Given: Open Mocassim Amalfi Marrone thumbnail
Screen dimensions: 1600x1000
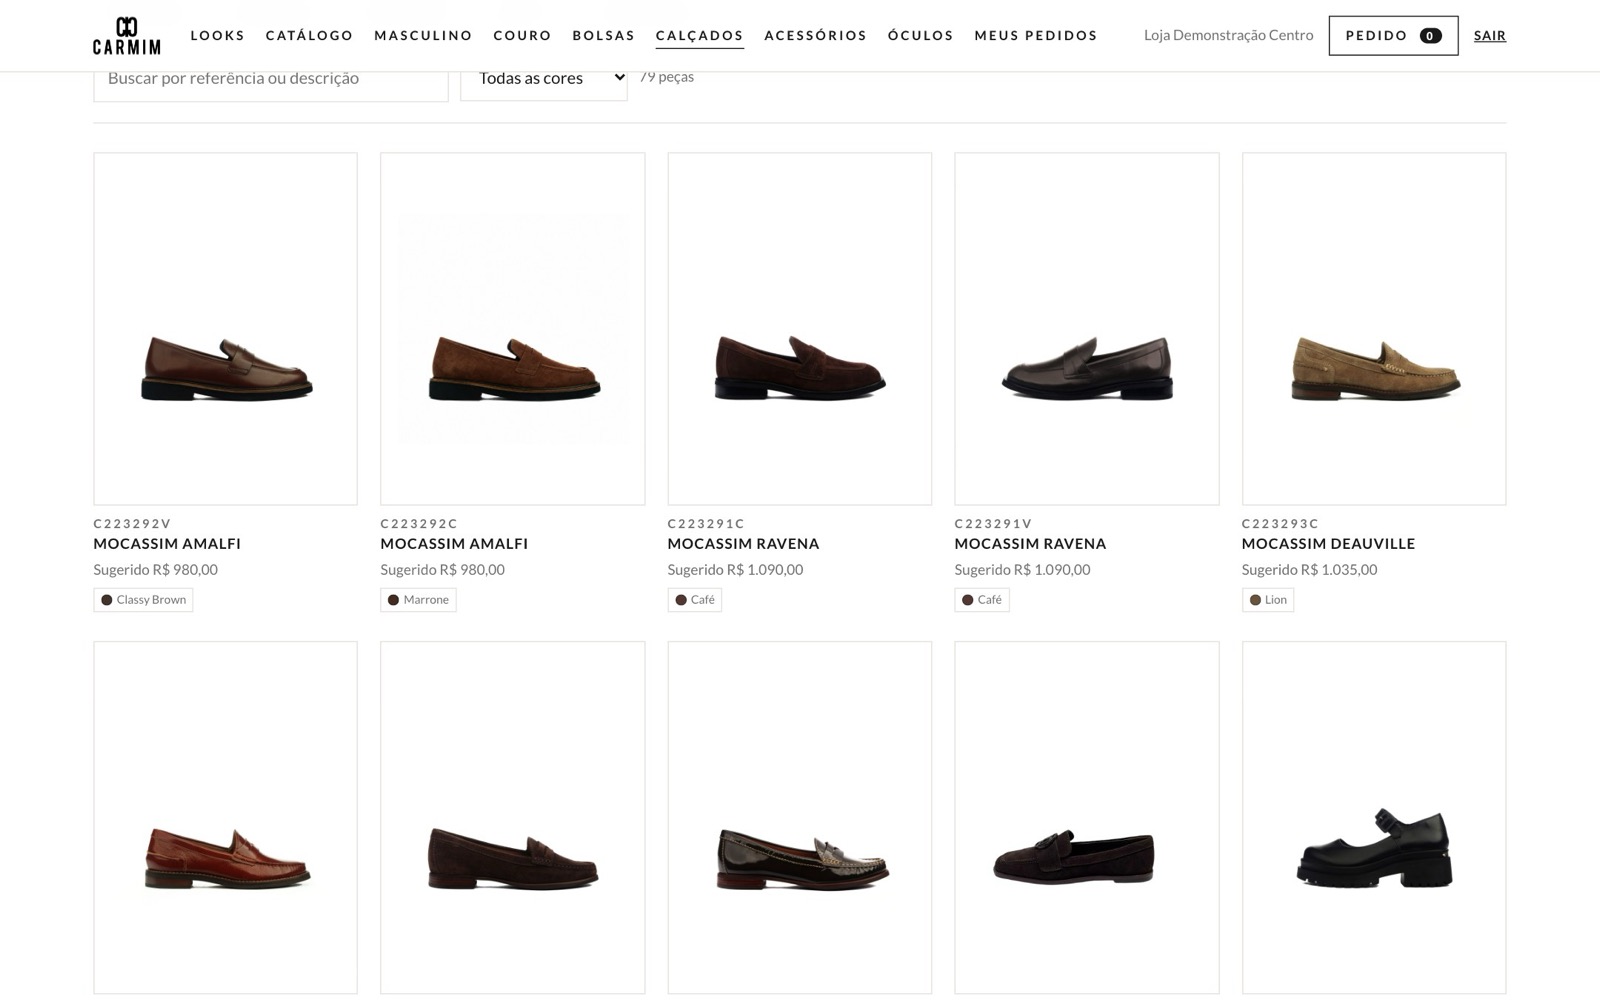Looking at the screenshot, I should [512, 329].
